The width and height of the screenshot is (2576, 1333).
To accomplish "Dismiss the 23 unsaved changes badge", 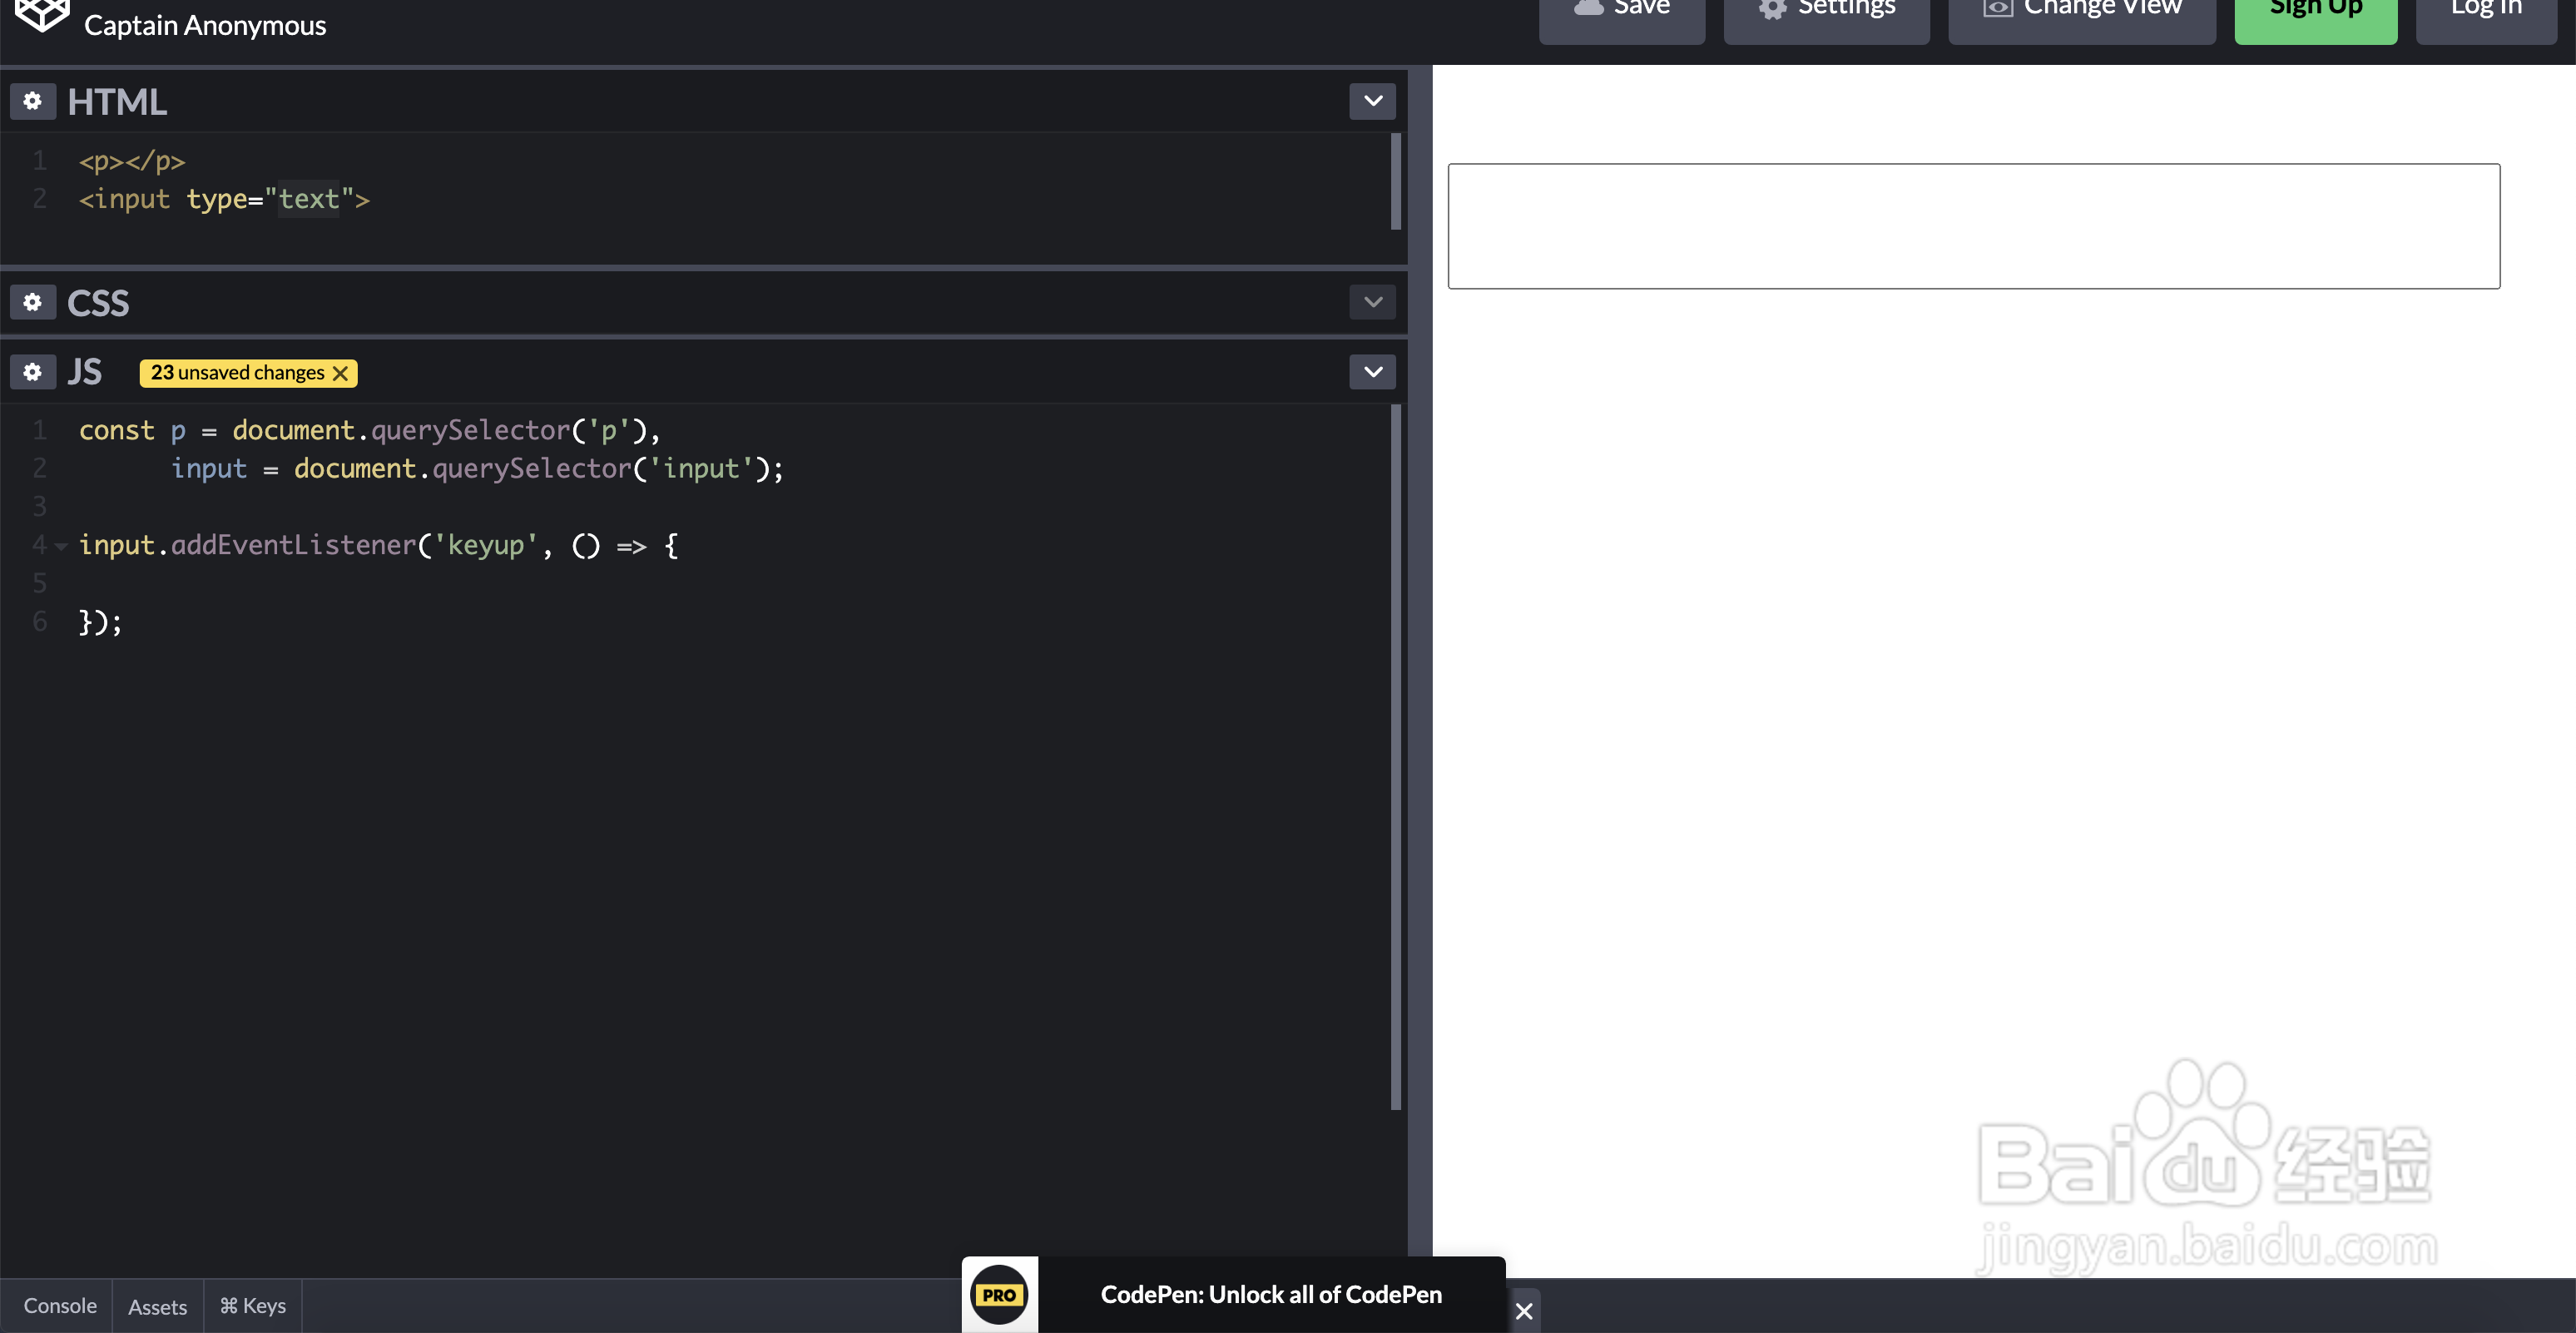I will [340, 373].
